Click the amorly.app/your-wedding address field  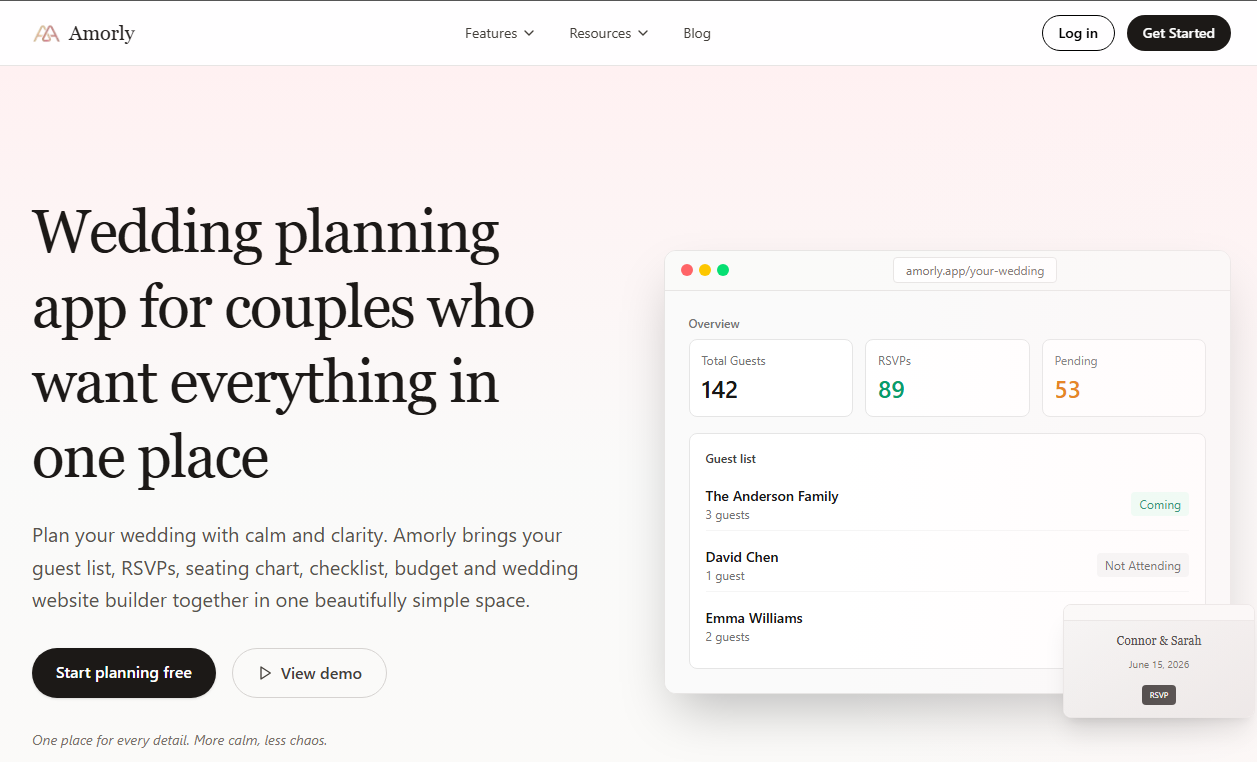pyautogui.click(x=975, y=270)
